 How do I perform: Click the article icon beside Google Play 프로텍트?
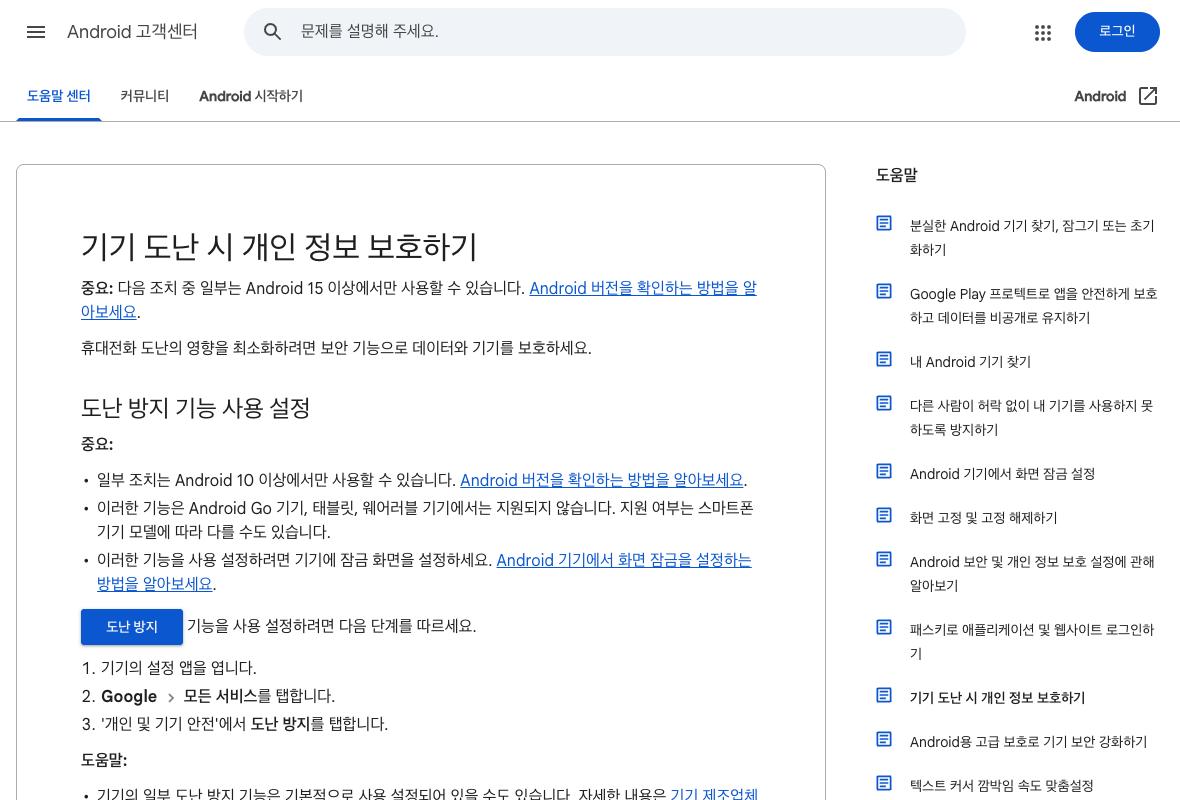884,291
